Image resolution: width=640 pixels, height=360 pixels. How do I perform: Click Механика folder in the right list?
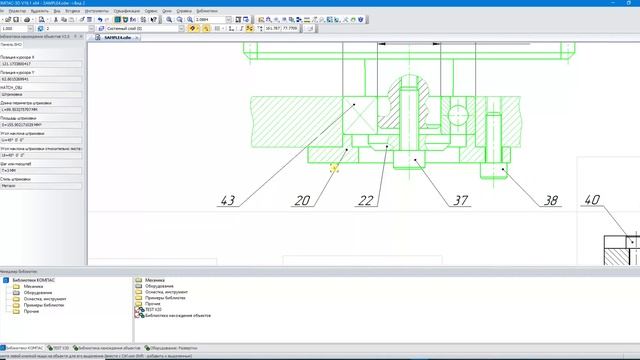tap(155, 280)
